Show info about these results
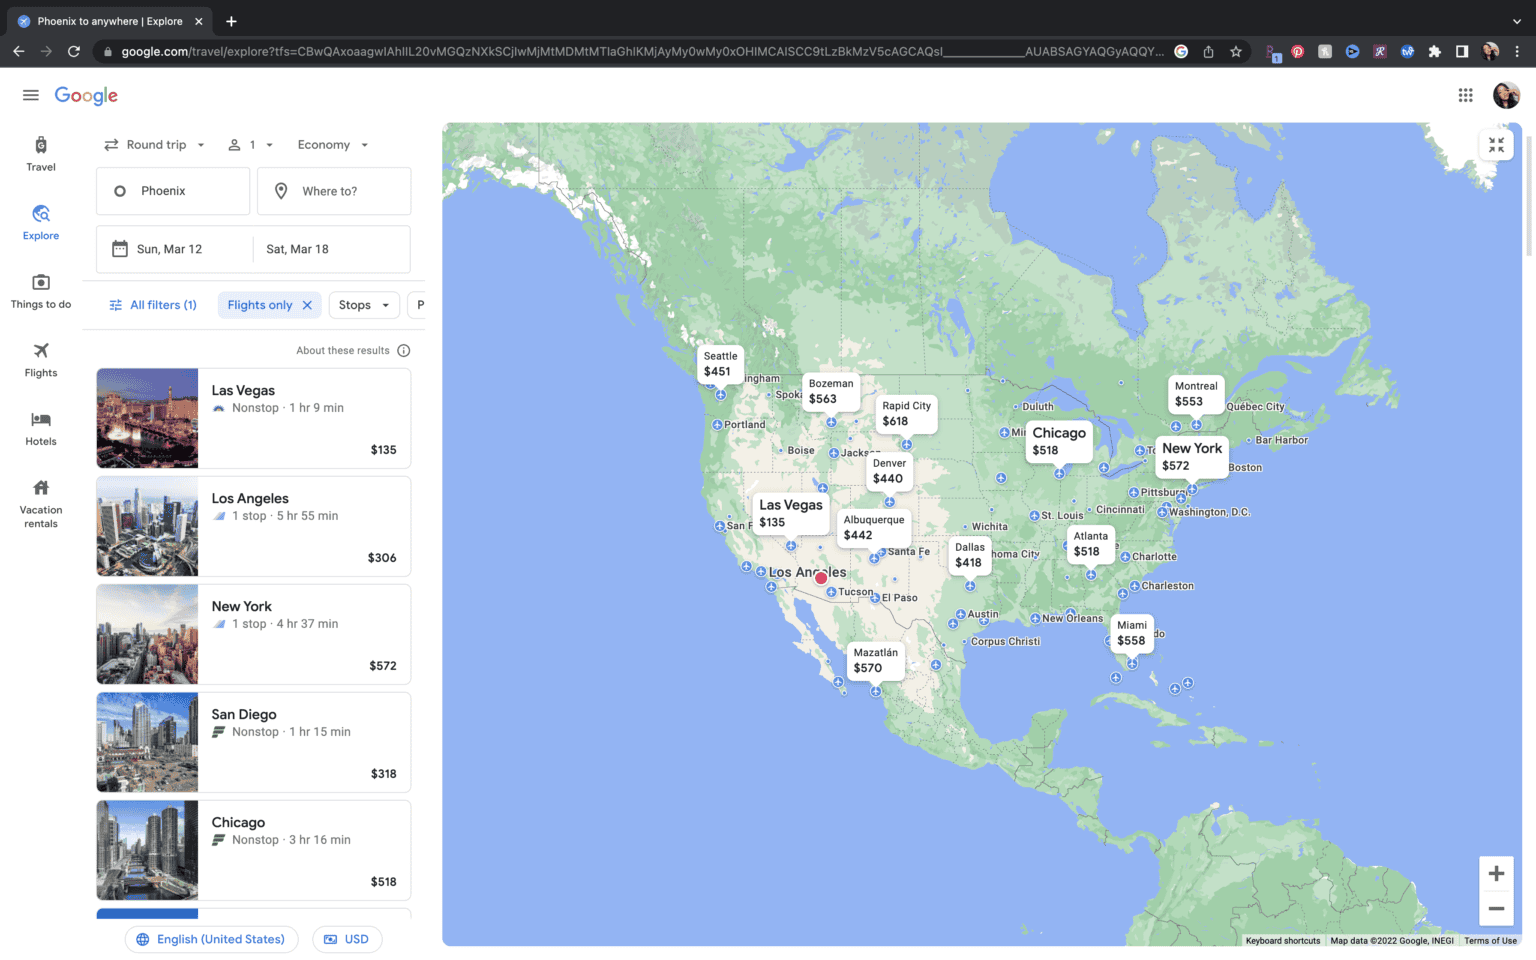Screen dimensions: 1536x960 404,351
